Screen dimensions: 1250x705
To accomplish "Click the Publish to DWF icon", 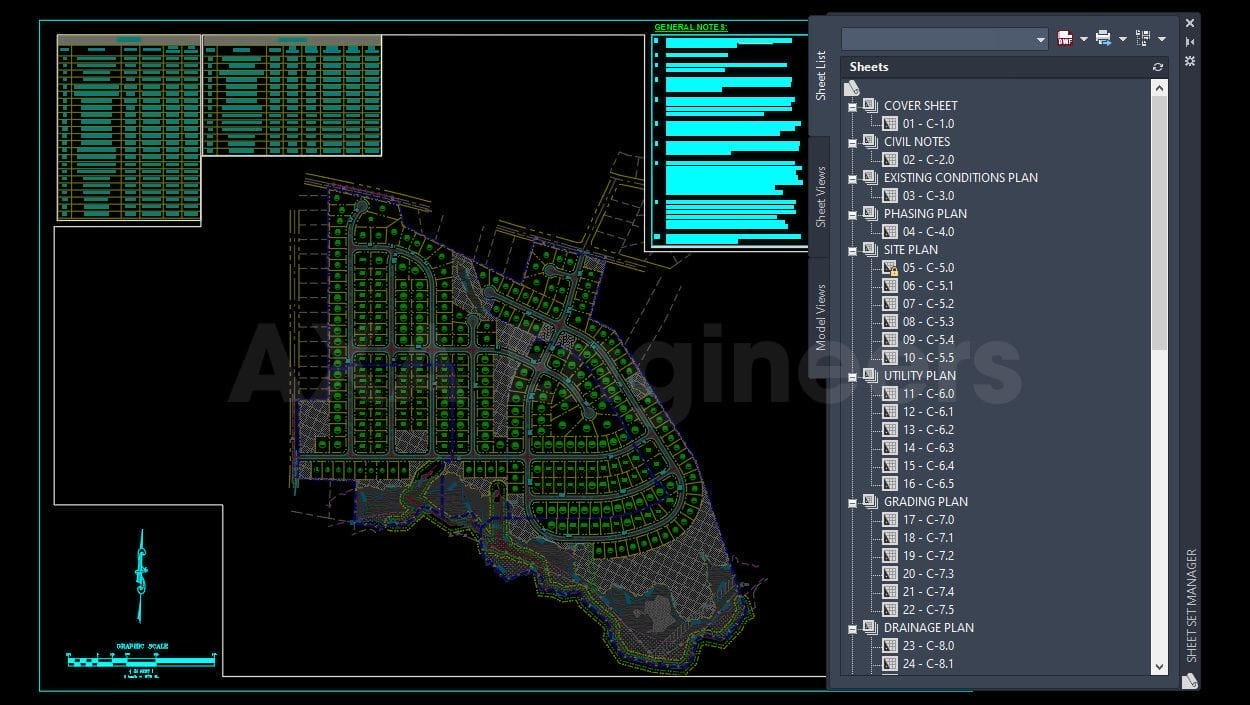I will click(1063, 38).
